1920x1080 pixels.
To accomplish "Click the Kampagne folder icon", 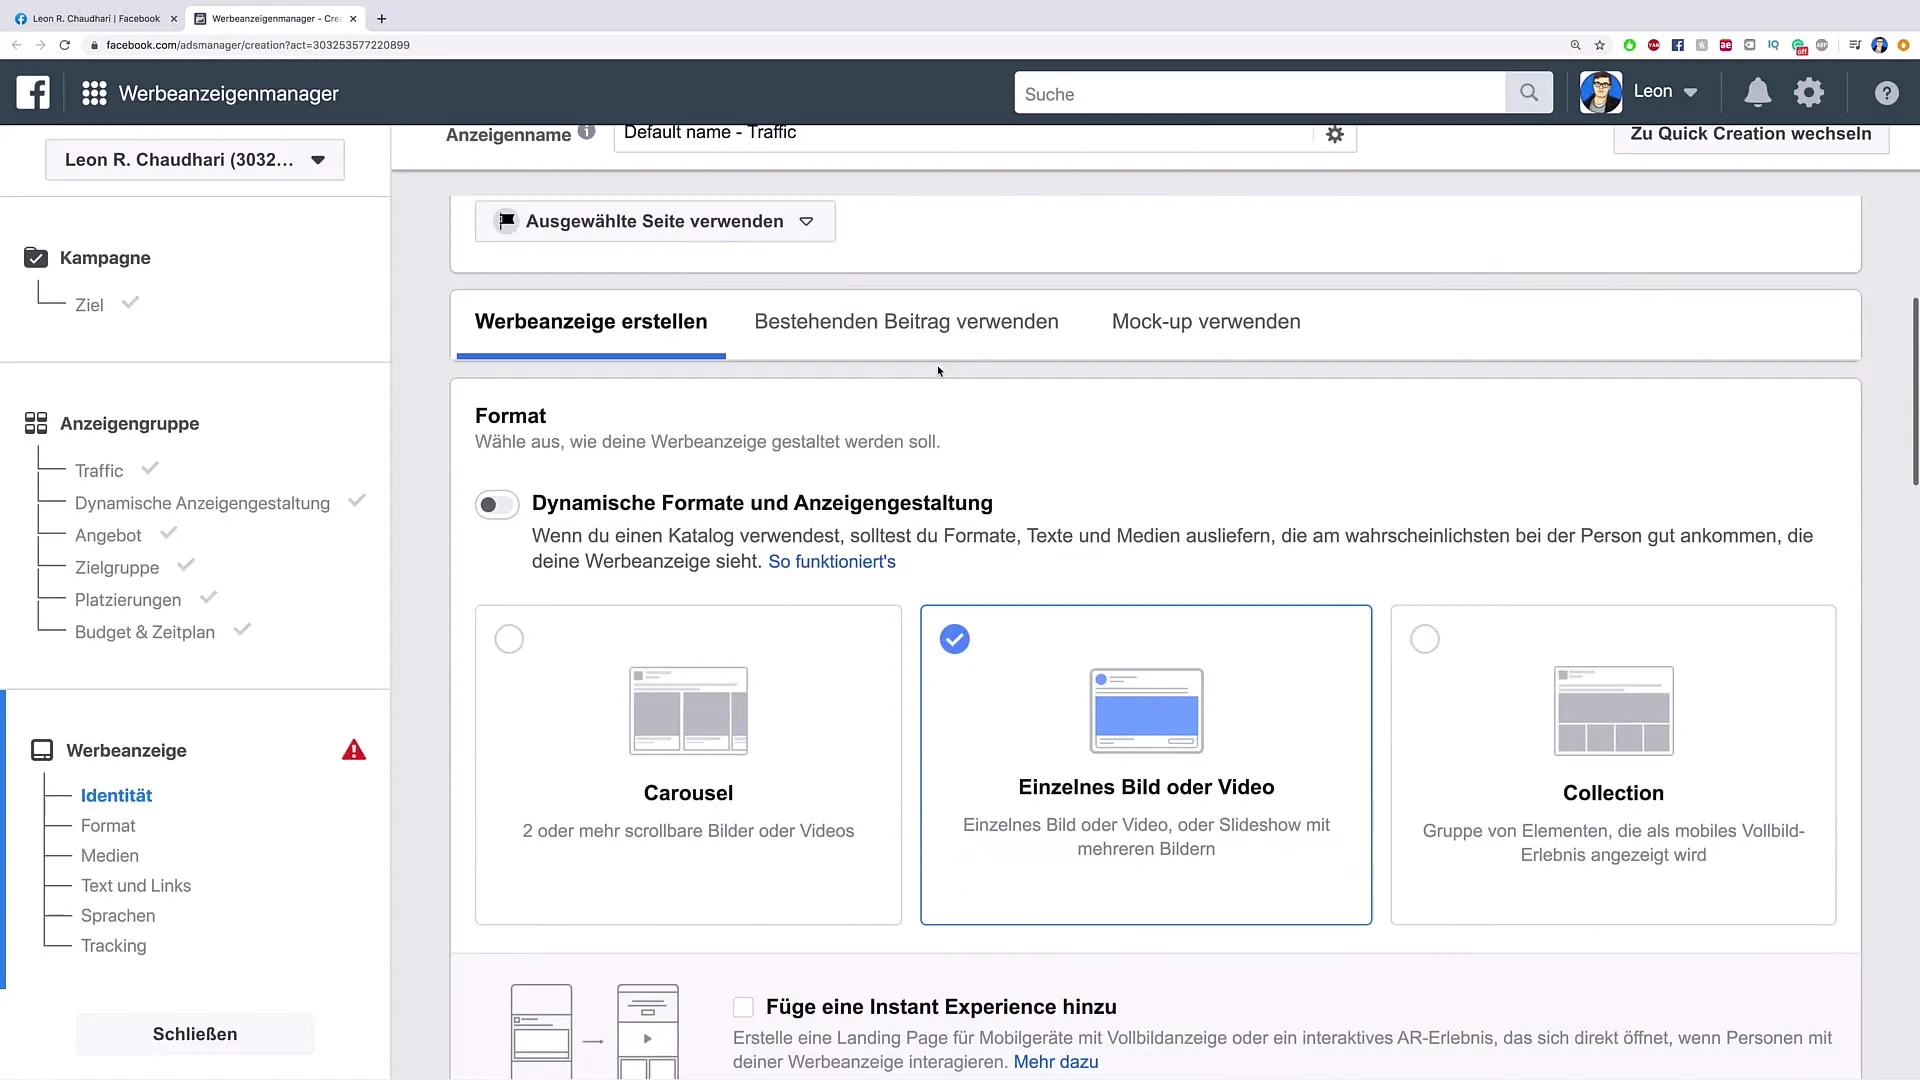I will [36, 257].
